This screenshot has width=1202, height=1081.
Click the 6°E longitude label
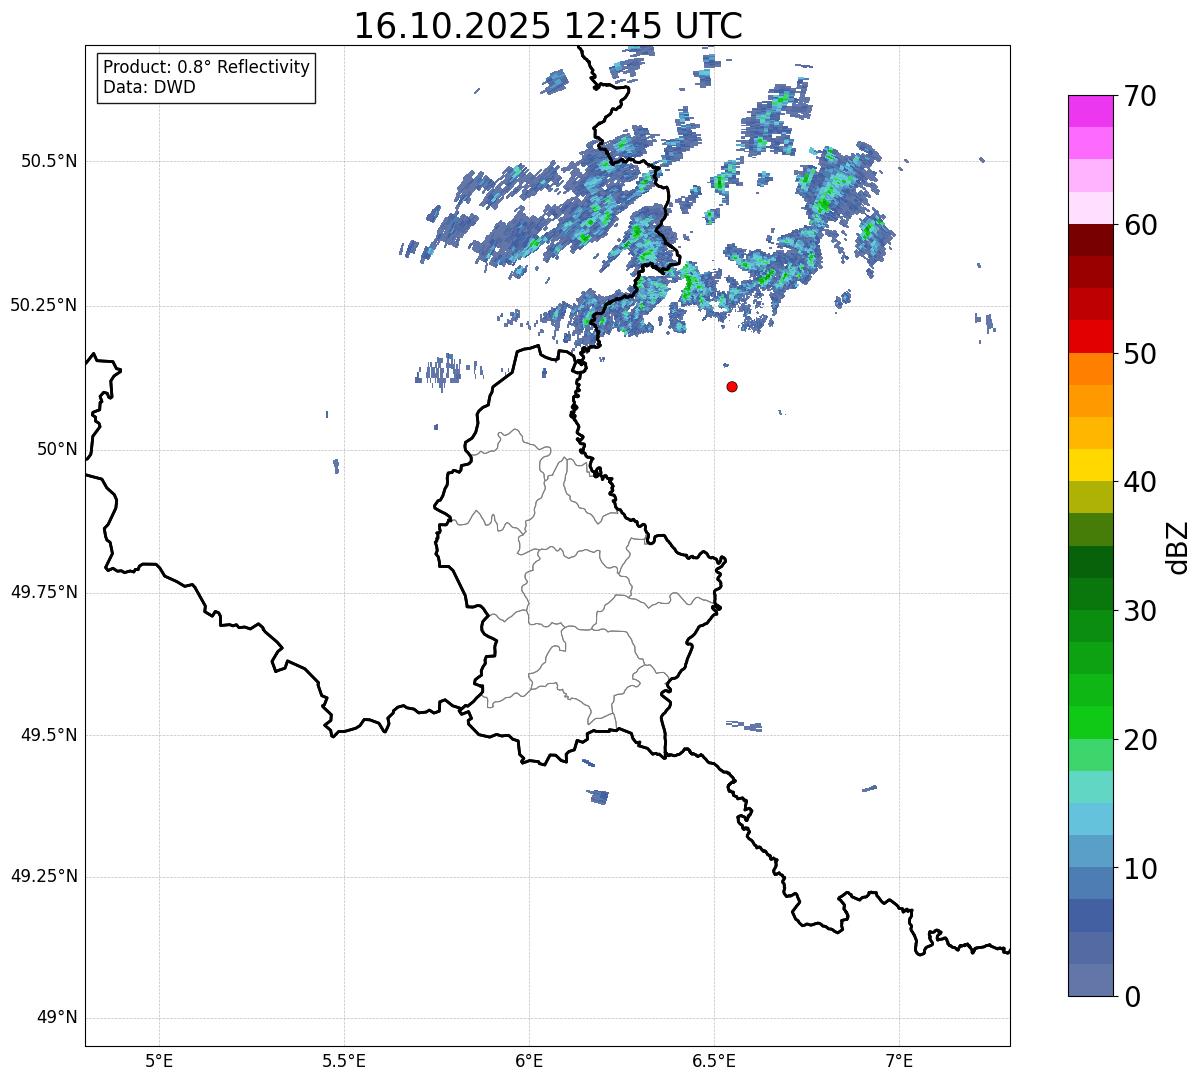point(529,1060)
